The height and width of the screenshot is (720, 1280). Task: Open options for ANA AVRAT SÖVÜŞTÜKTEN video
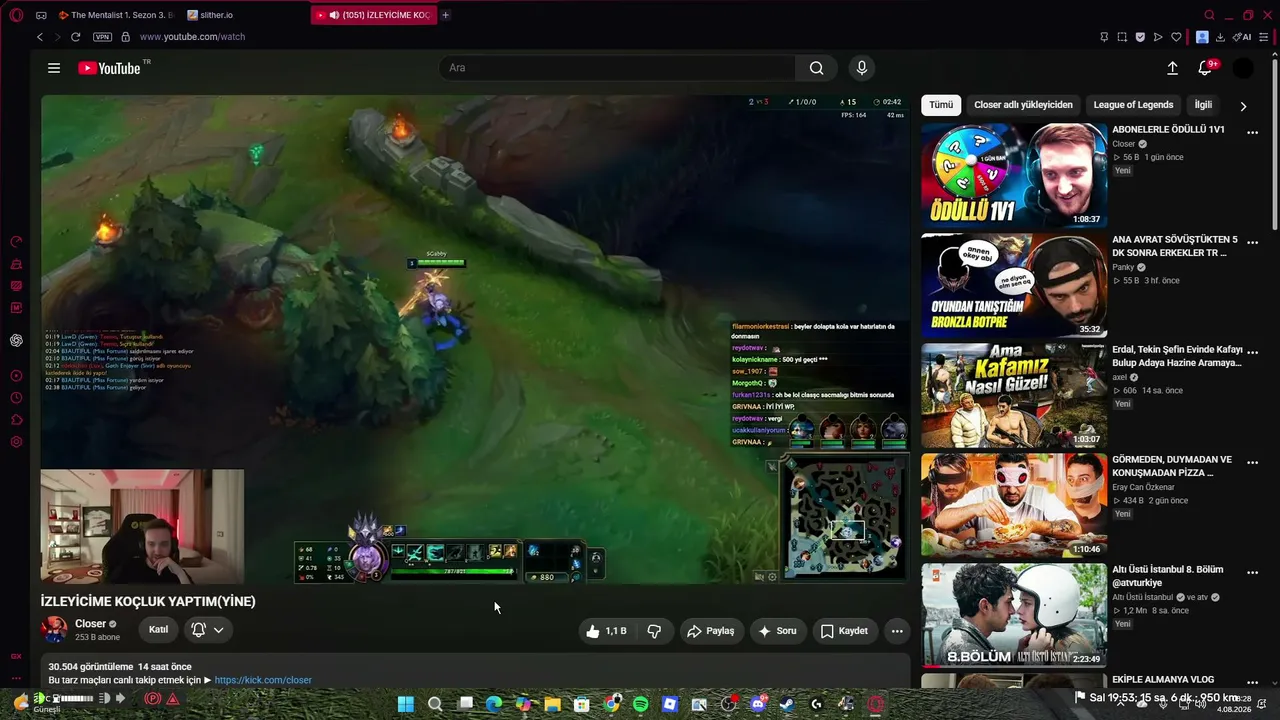(x=1252, y=242)
